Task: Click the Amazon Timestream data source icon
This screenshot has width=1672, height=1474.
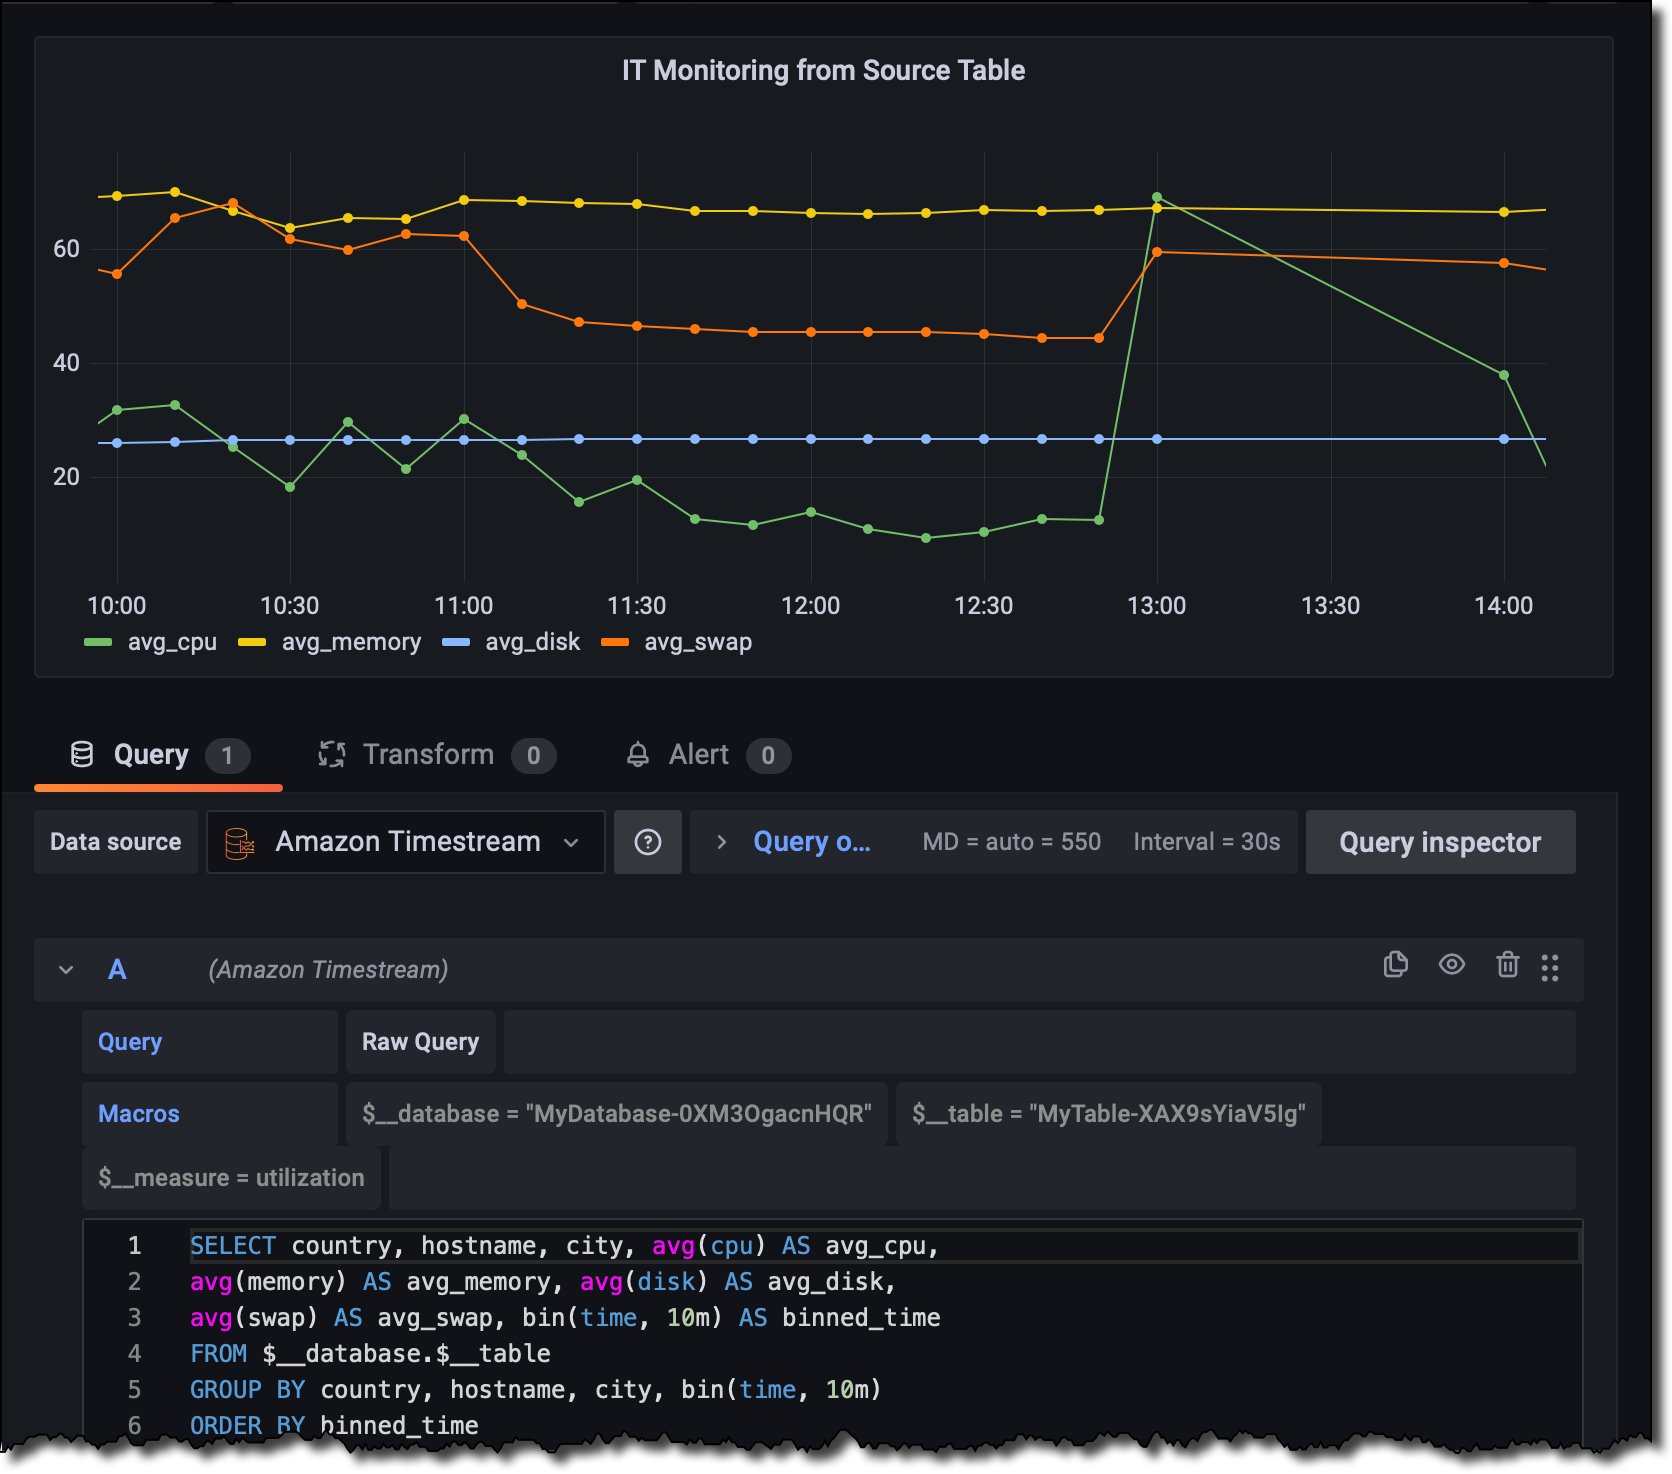Action: point(240,843)
